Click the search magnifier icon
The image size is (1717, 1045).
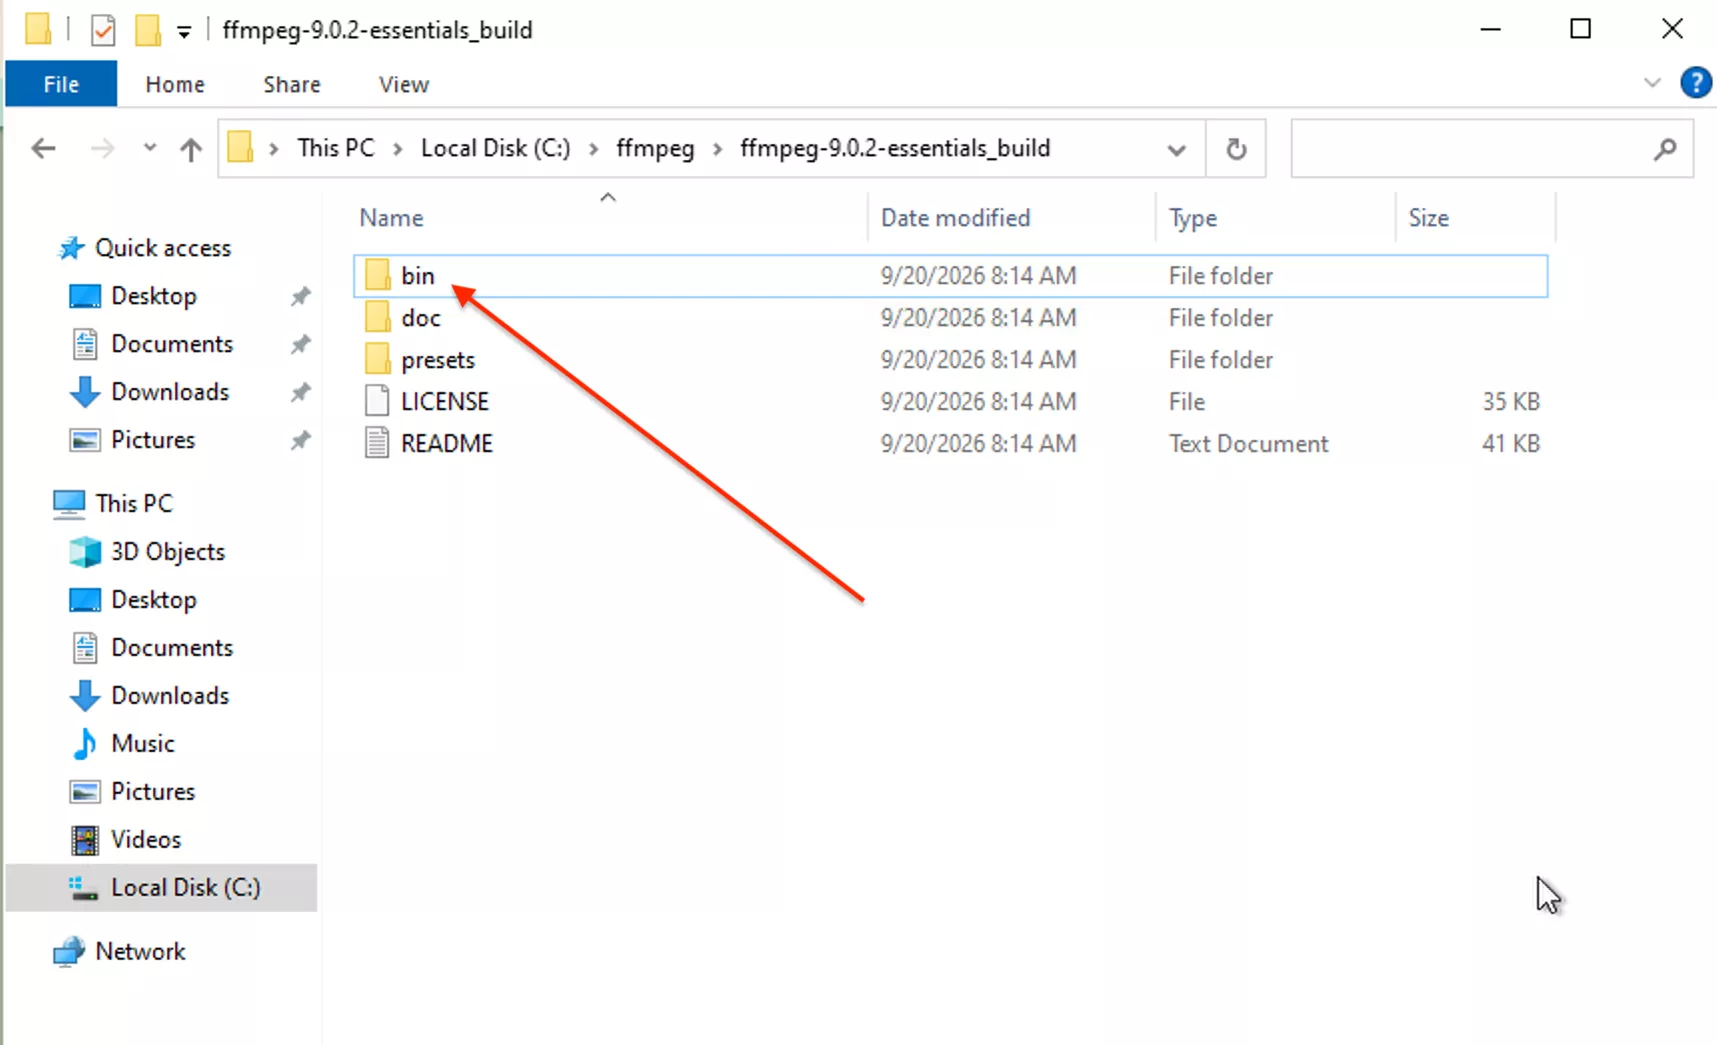[x=1665, y=149]
